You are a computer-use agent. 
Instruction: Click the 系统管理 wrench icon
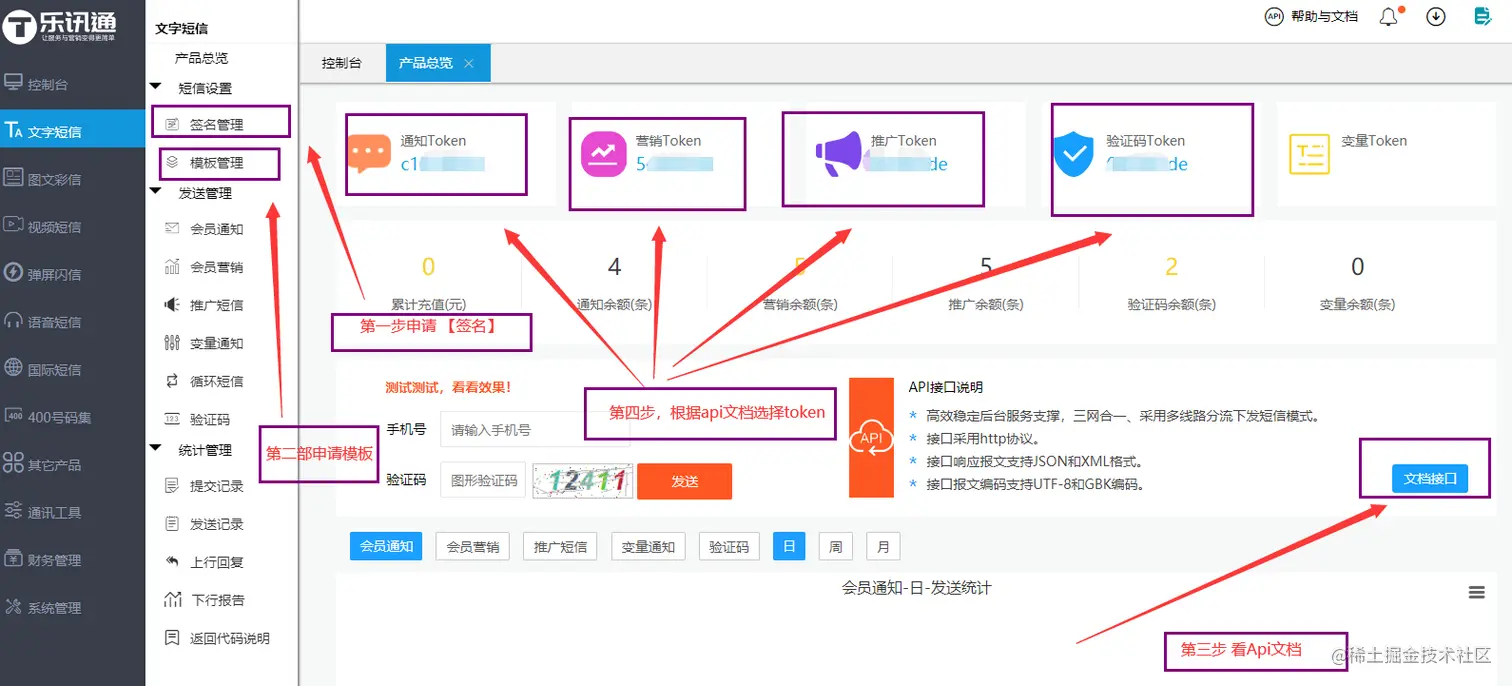pyautogui.click(x=13, y=606)
